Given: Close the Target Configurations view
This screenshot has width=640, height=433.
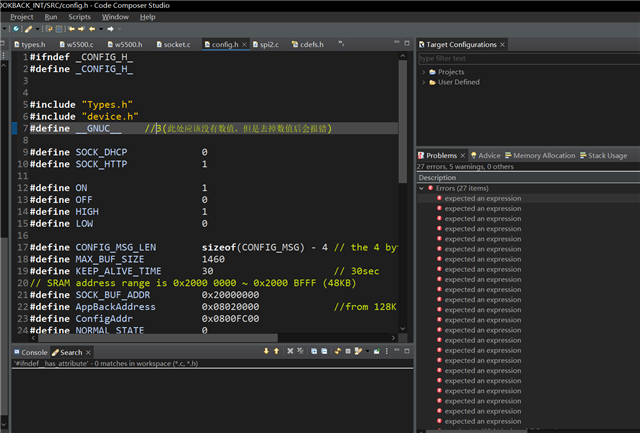Looking at the screenshot, I should [503, 45].
